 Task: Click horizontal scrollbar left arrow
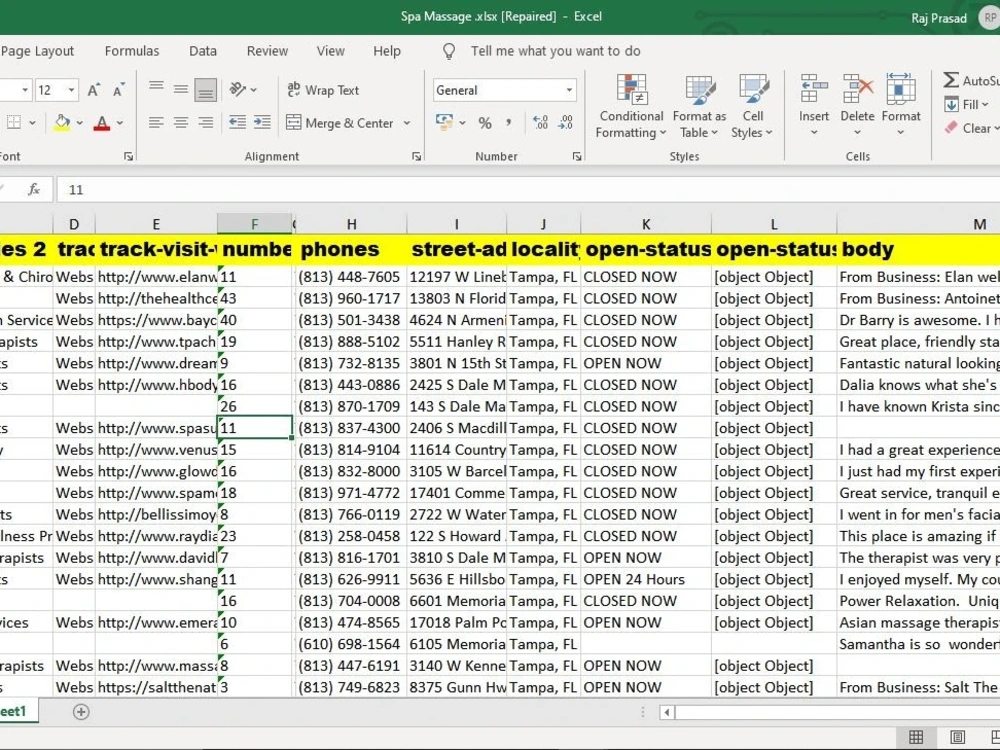pyautogui.click(x=666, y=712)
